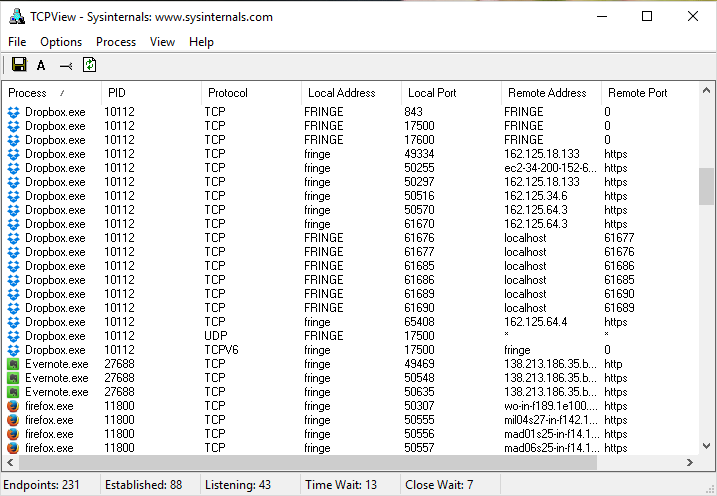
Task: Open the Options menu
Action: 61,42
